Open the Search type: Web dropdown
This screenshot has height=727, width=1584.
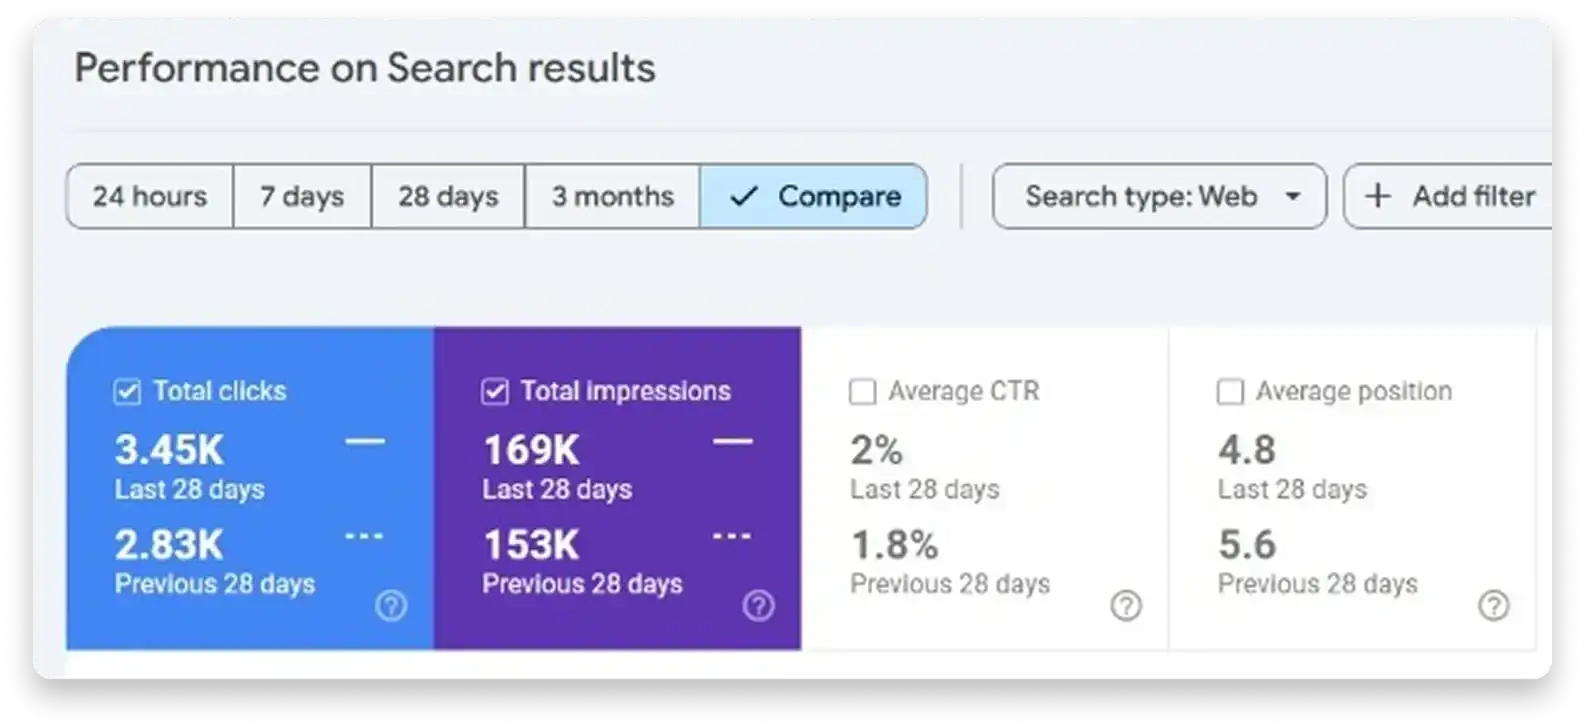click(x=1141, y=196)
